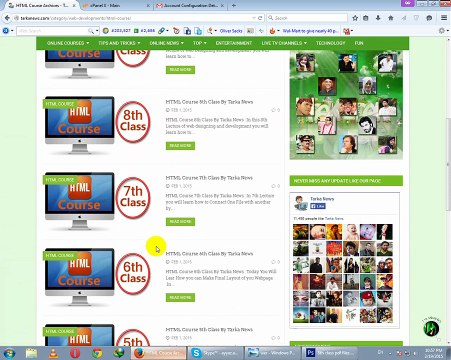
Task: Select the HTML Course Archives tab
Action: pyautogui.click(x=42, y=6)
